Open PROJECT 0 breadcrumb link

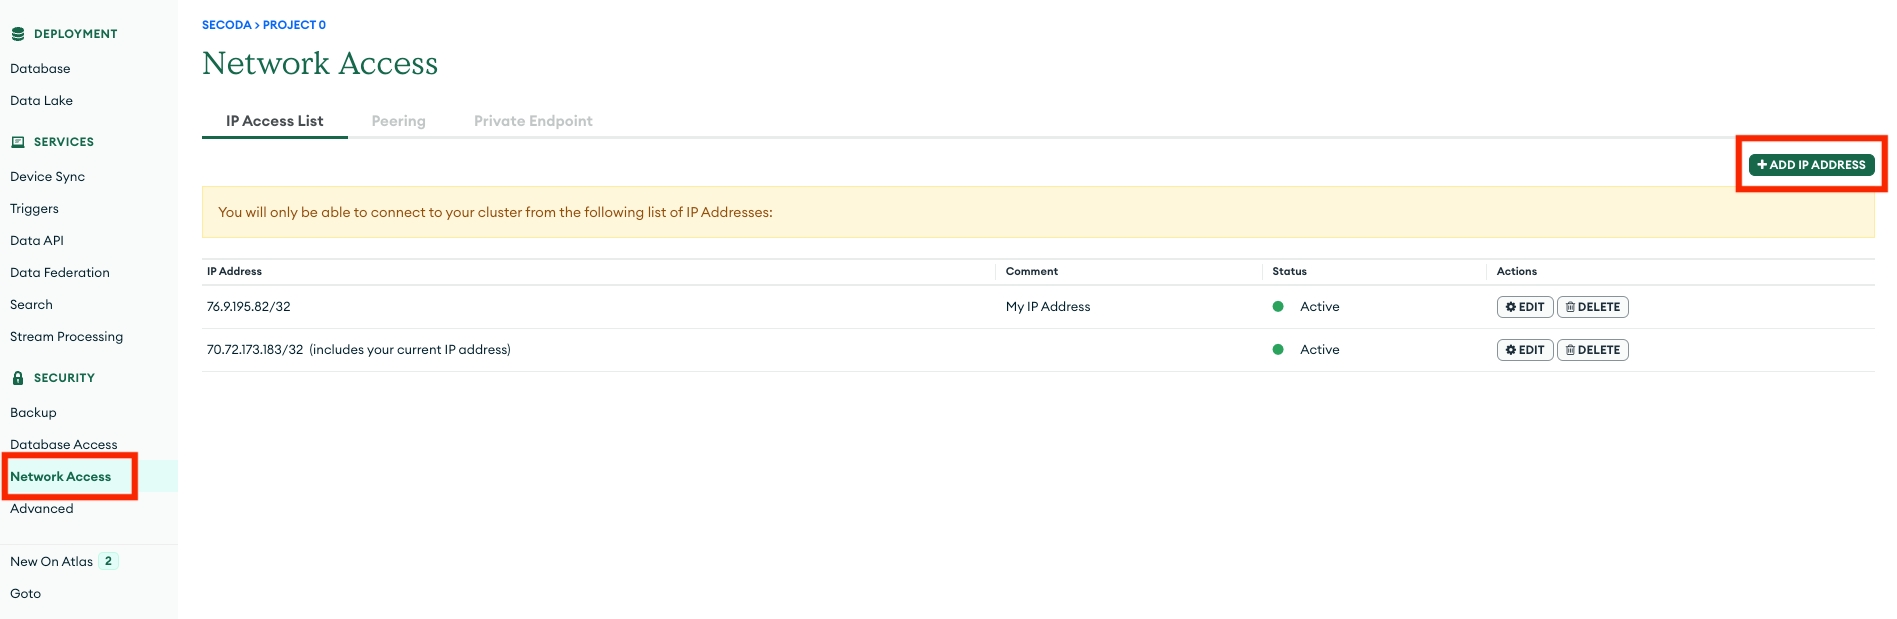(x=294, y=25)
